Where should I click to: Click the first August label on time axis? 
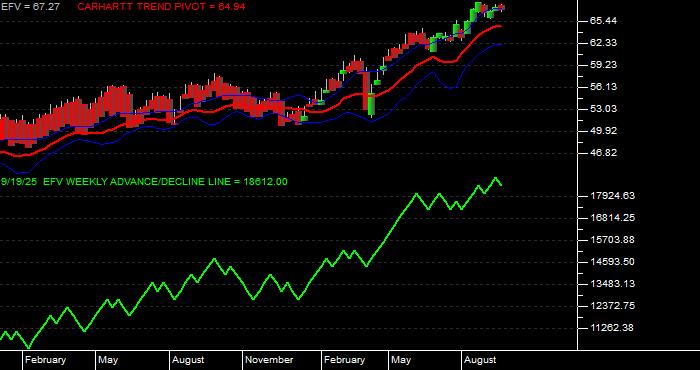[x=188, y=360]
